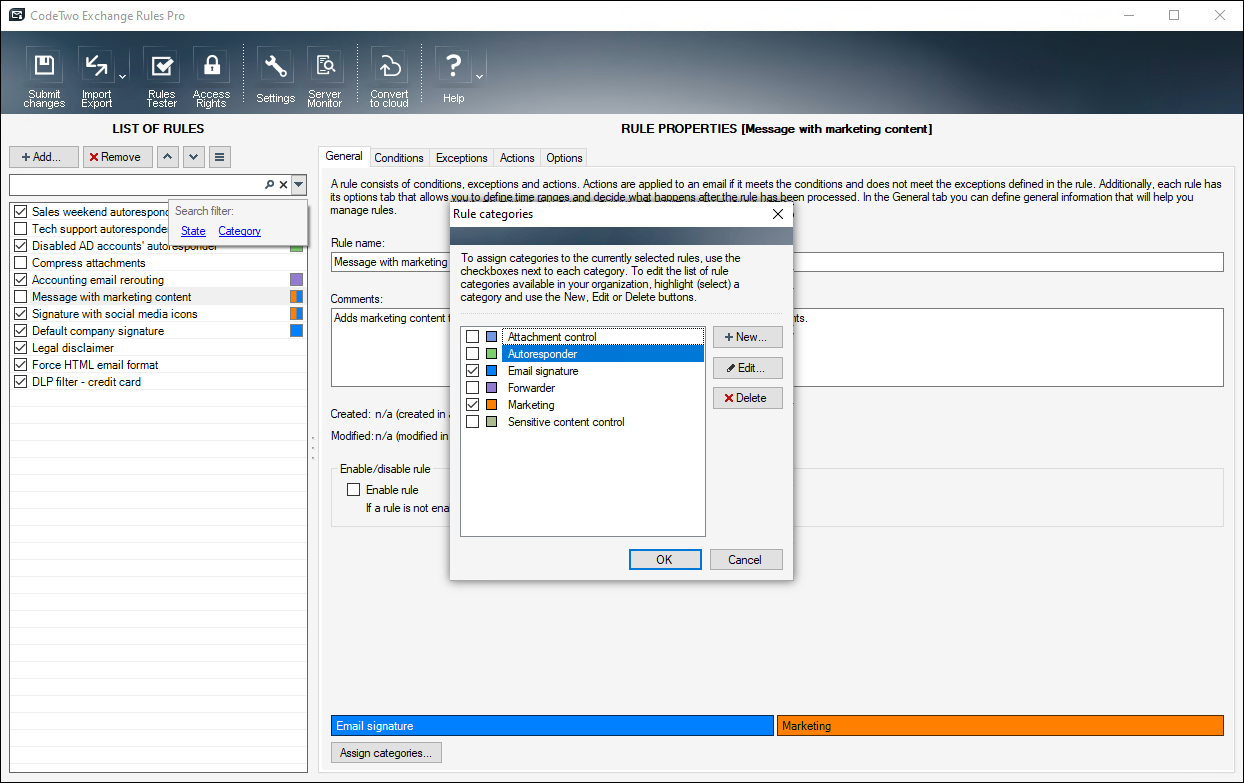Delete the highlighted category
The image size is (1244, 783).
click(x=748, y=398)
